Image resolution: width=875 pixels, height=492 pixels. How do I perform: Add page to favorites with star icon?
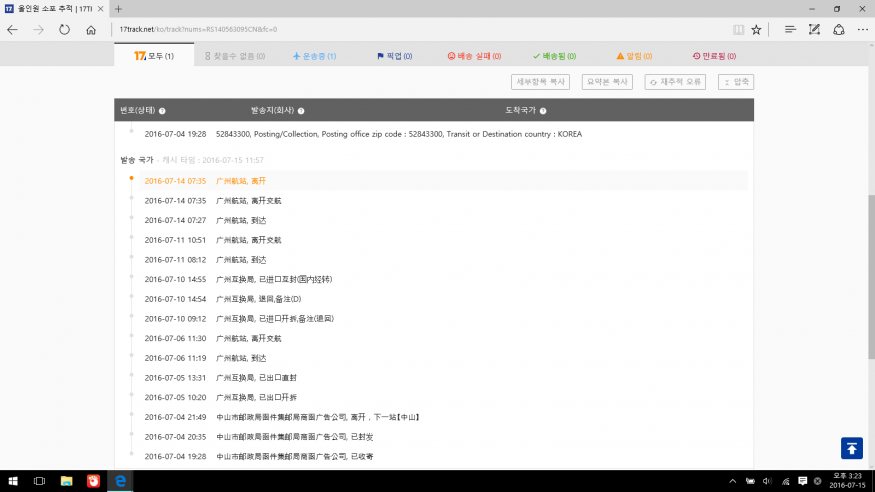(x=757, y=30)
